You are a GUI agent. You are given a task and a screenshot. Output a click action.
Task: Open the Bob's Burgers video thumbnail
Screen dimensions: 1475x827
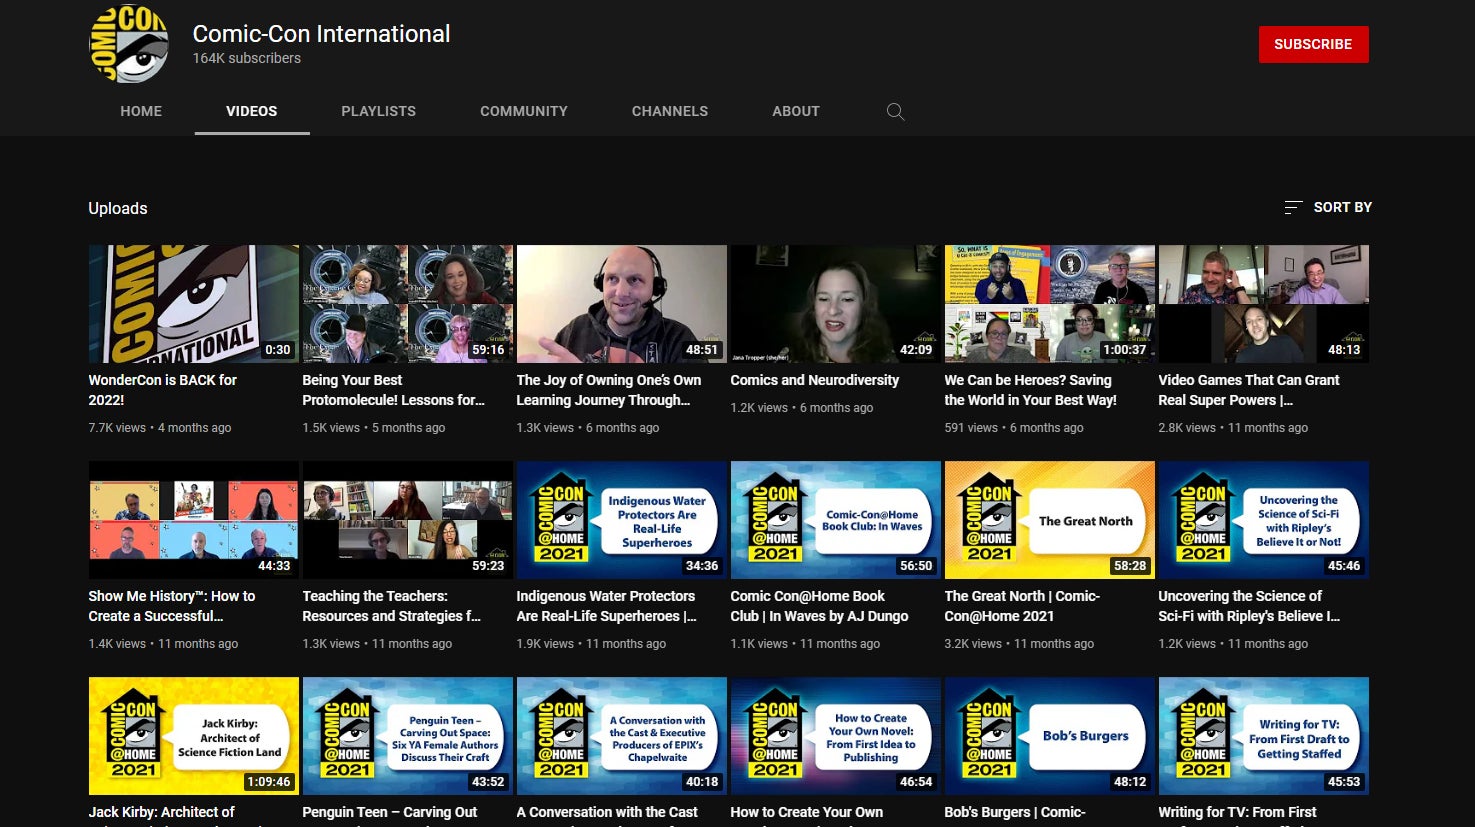coord(1049,736)
